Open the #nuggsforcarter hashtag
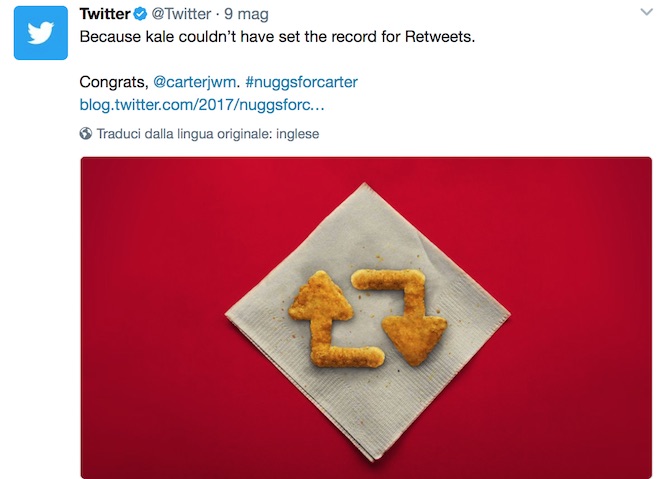 (x=300, y=82)
